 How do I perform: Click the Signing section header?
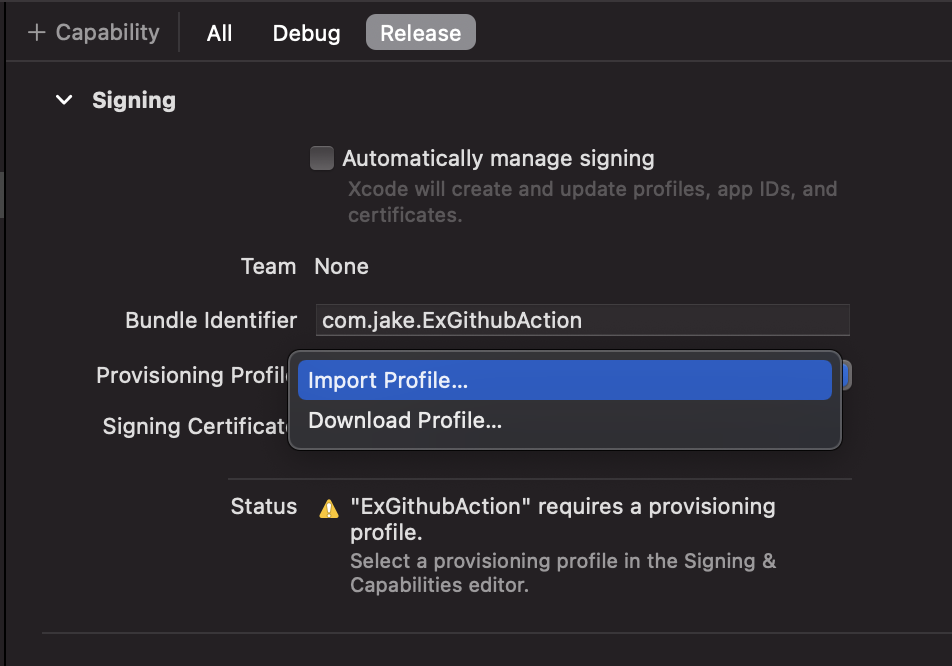134,100
